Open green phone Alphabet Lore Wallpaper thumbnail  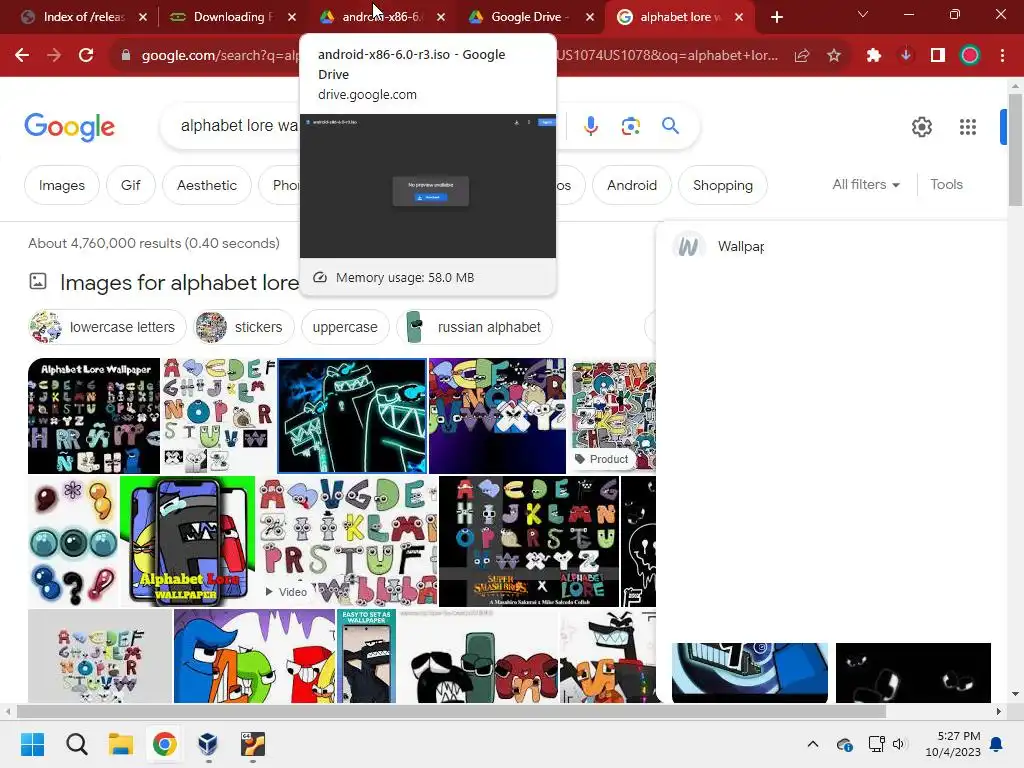click(x=187, y=541)
